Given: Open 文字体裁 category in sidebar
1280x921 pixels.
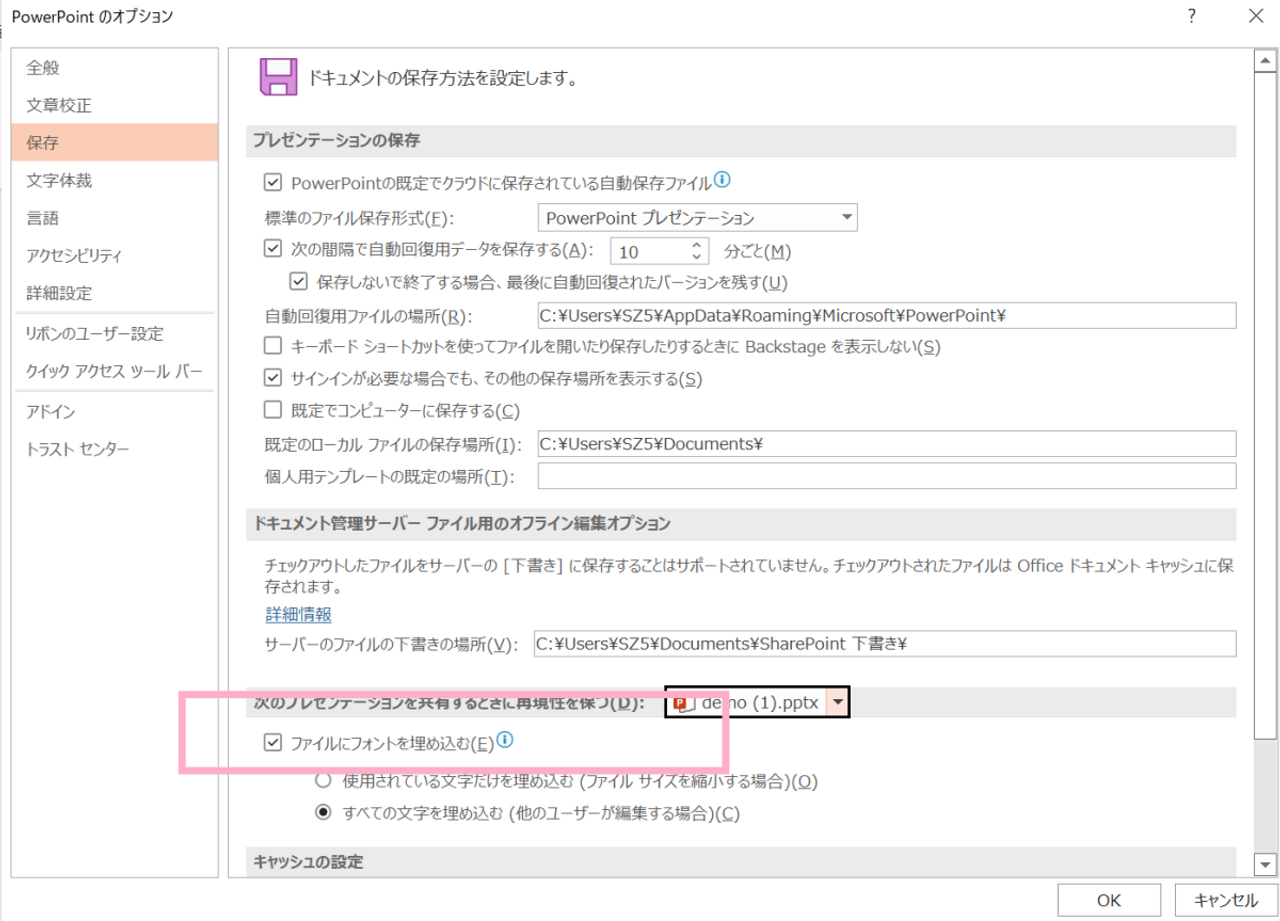Looking at the screenshot, I should 59,181.
